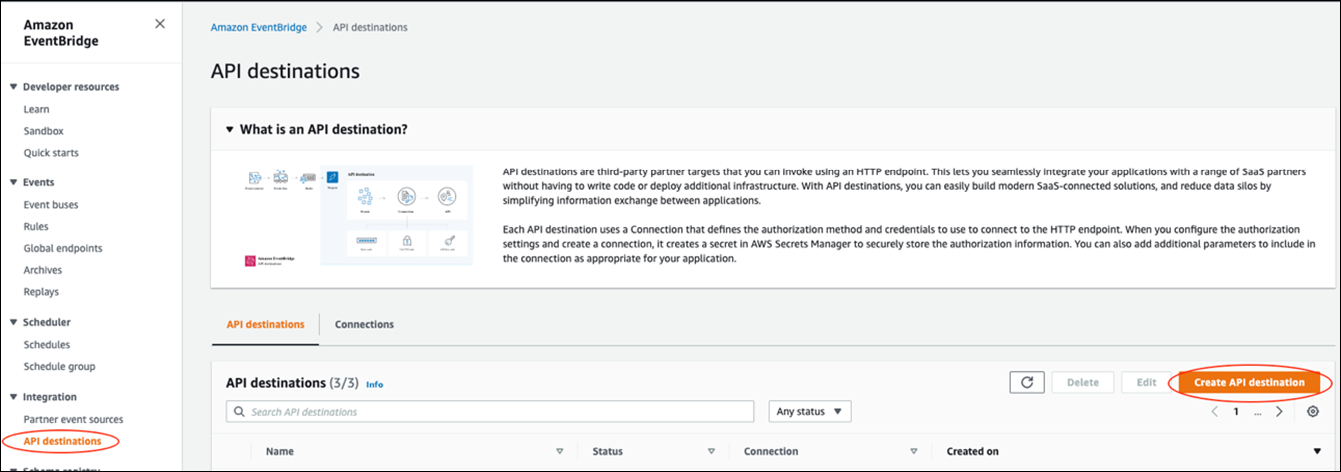This screenshot has width=1341, height=472.
Task: Click Create API destination button
Action: (1249, 382)
